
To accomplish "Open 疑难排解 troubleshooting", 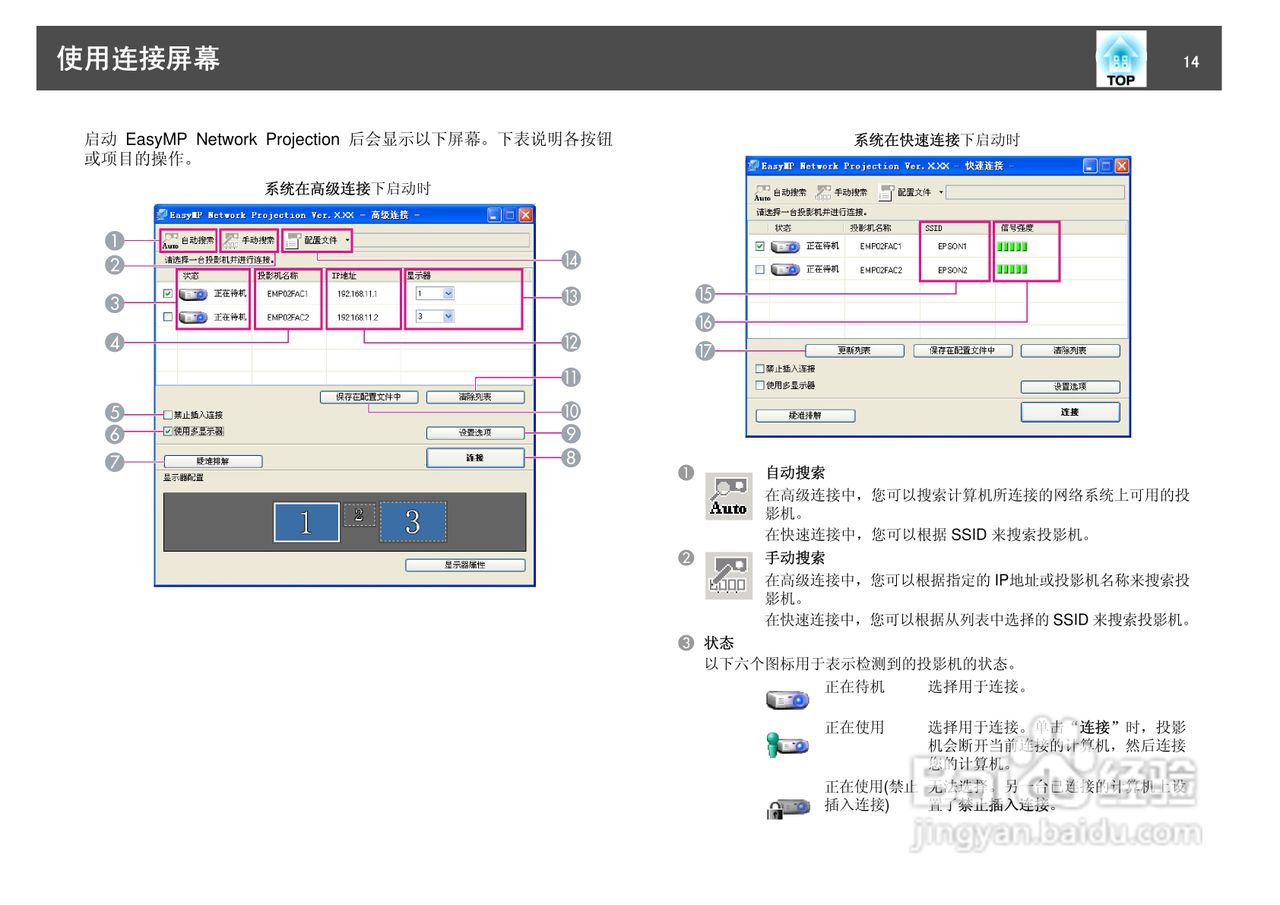I will point(214,461).
